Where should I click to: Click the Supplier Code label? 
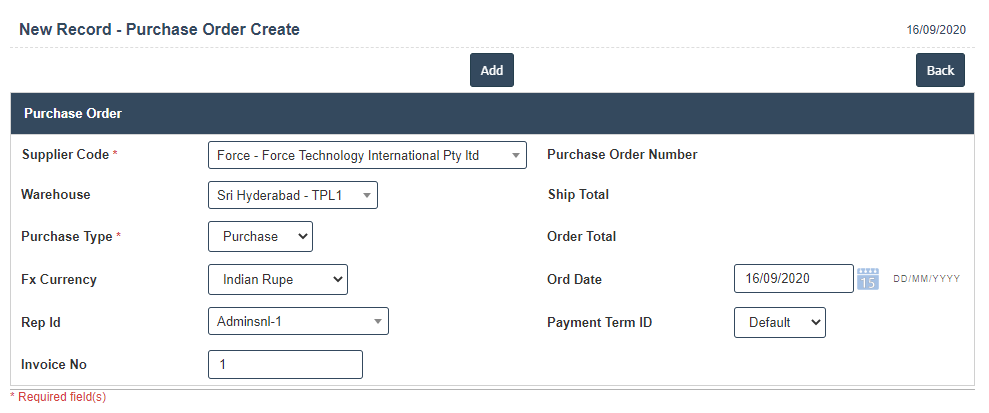point(65,155)
